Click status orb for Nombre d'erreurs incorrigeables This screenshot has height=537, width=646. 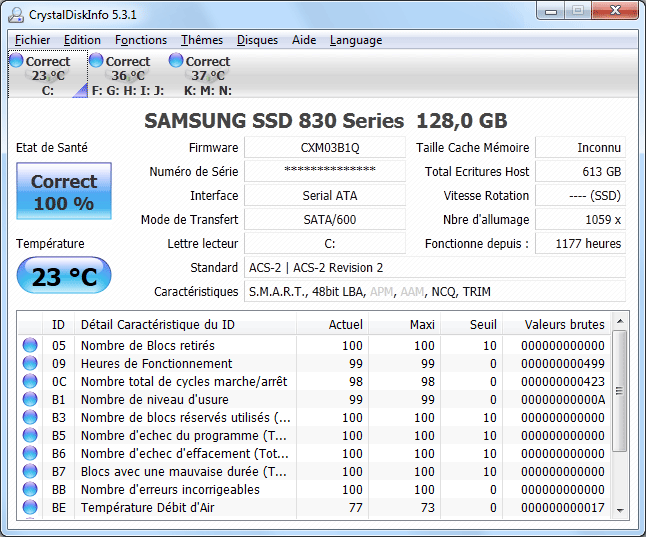[30, 489]
